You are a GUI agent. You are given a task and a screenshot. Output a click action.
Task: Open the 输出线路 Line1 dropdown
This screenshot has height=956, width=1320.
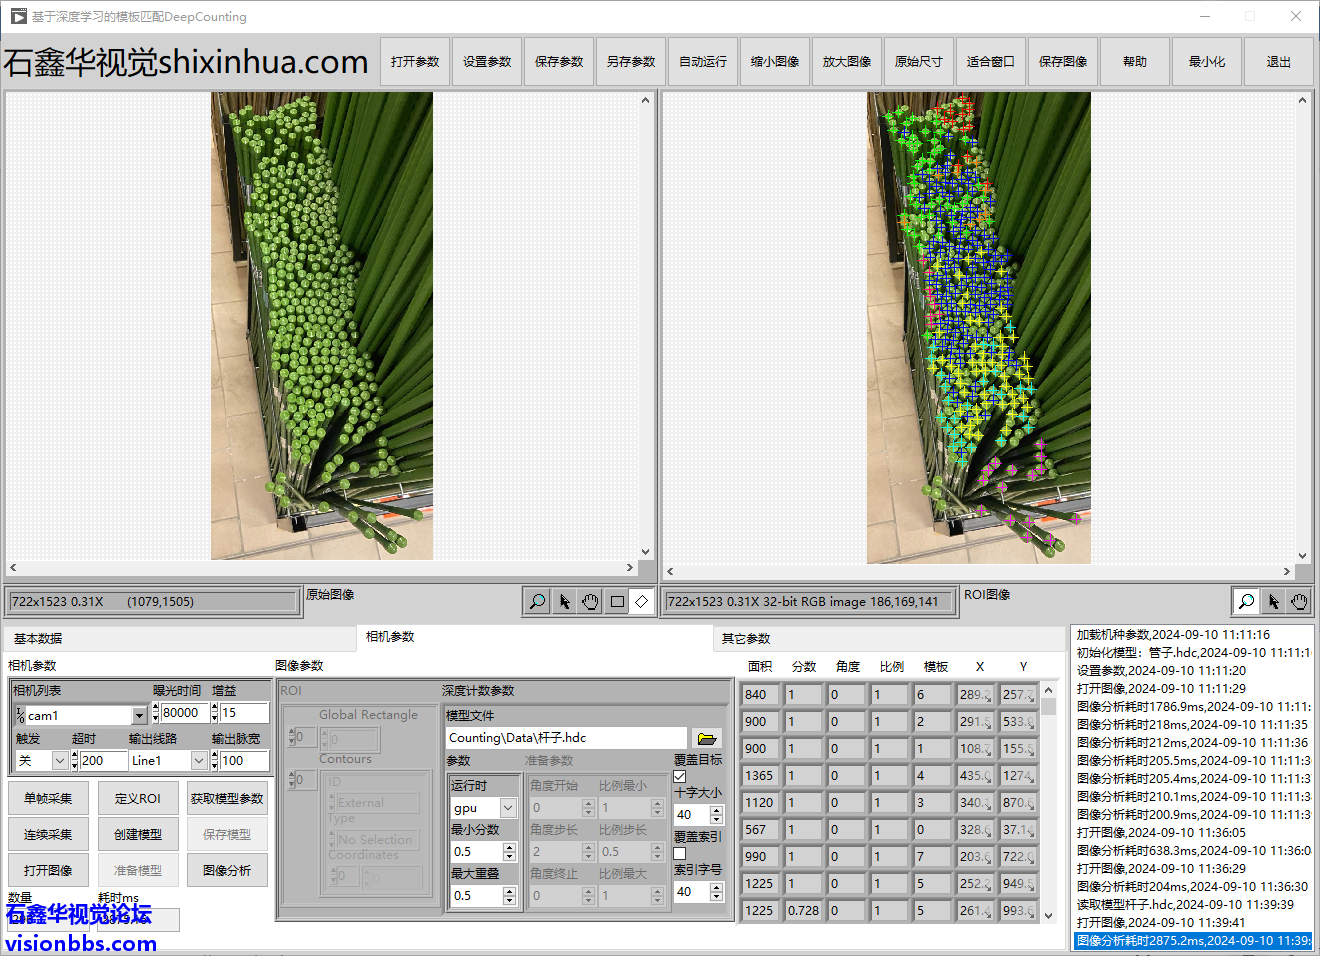[x=199, y=761]
